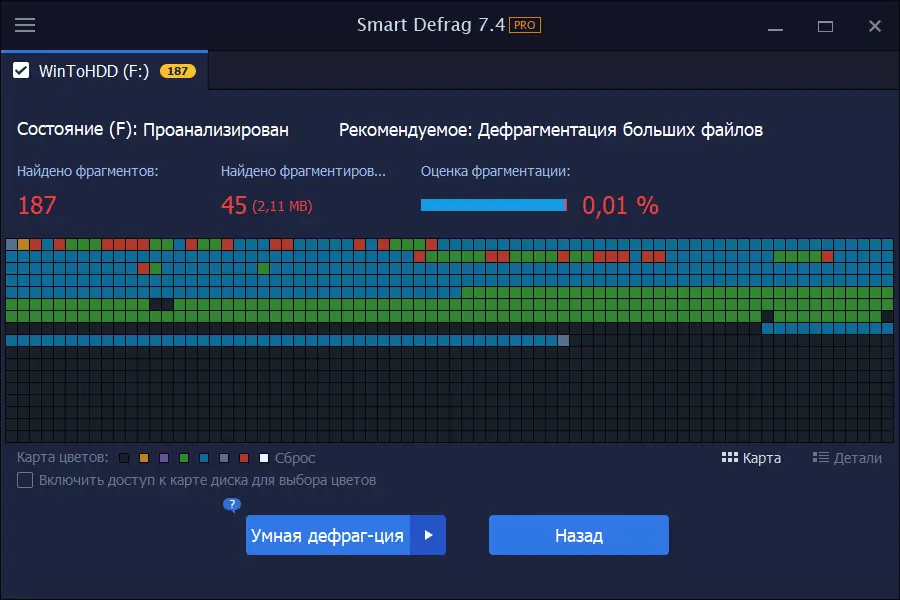Start Умная дефраг-ция smart defrag
Image resolution: width=900 pixels, height=600 pixels.
[x=328, y=535]
